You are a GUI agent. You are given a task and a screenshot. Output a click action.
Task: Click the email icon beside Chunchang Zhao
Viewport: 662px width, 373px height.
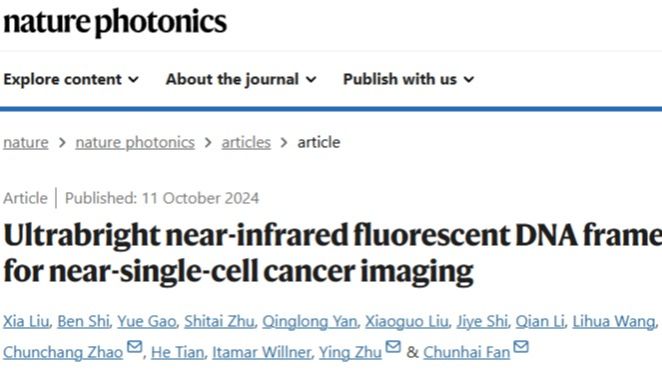point(135,347)
